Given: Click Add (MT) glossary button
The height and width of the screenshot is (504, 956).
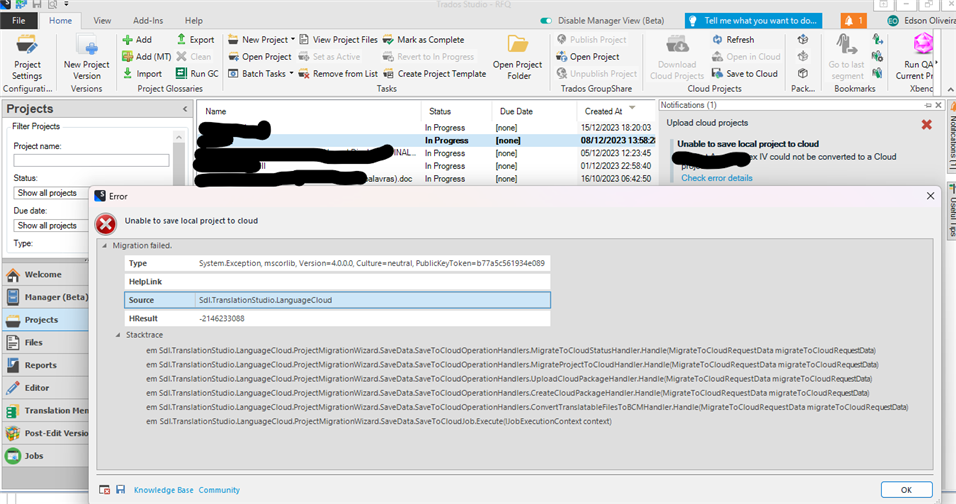Looking at the screenshot, I should [x=146, y=57].
